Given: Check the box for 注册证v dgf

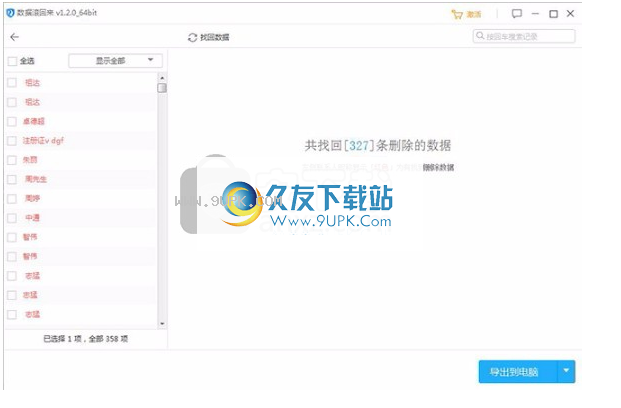Looking at the screenshot, I should [x=12, y=141].
